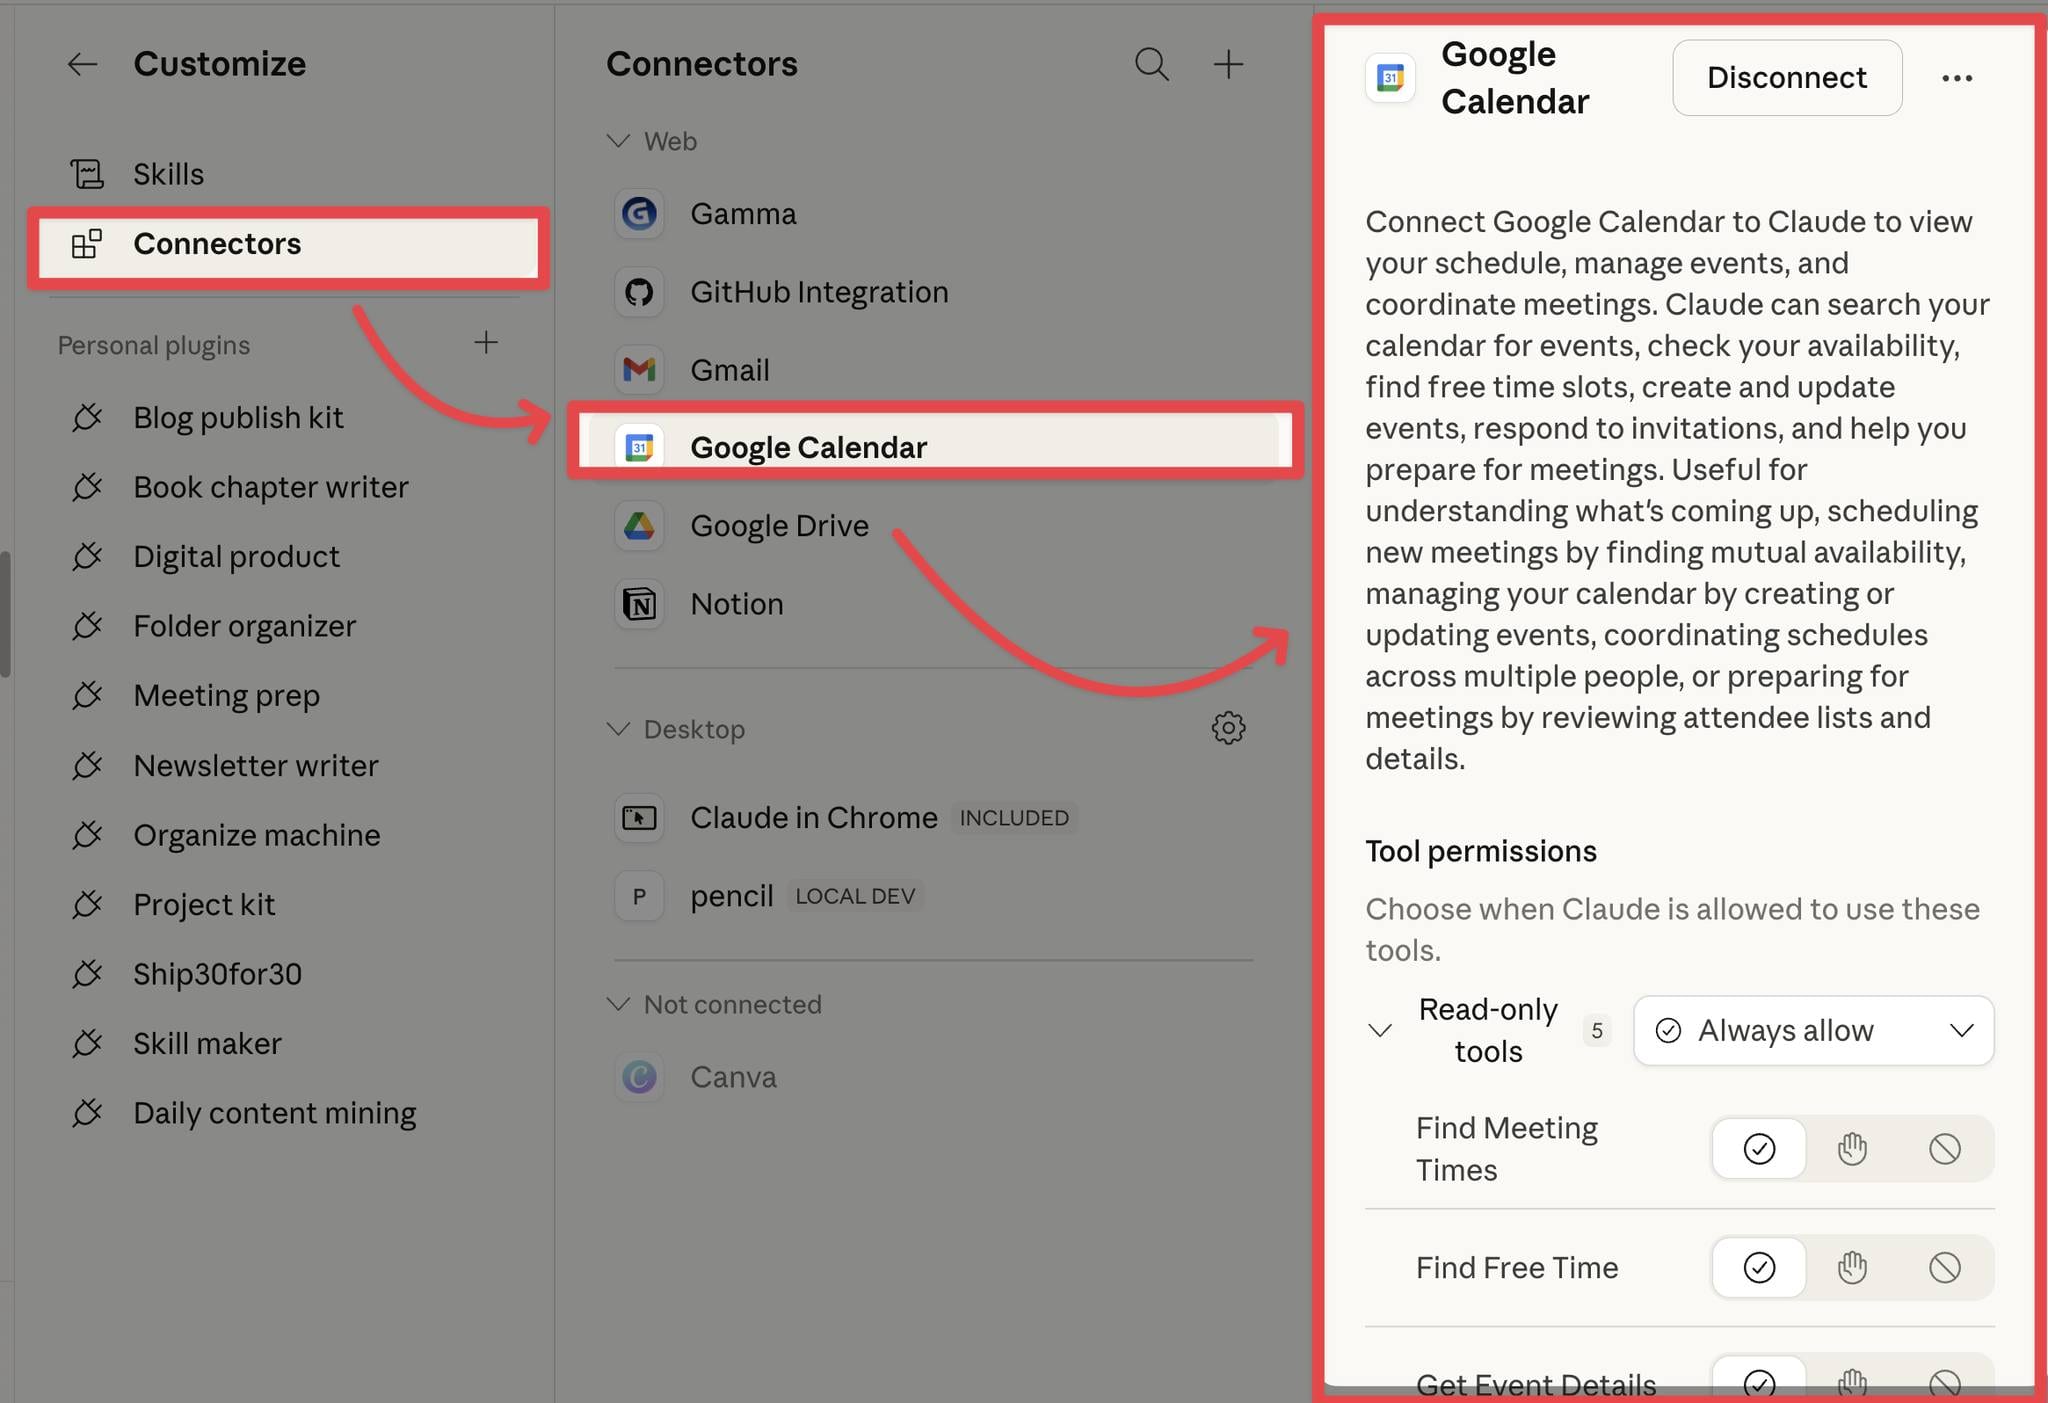Set Find Meeting Times to needs approval

click(x=1851, y=1148)
